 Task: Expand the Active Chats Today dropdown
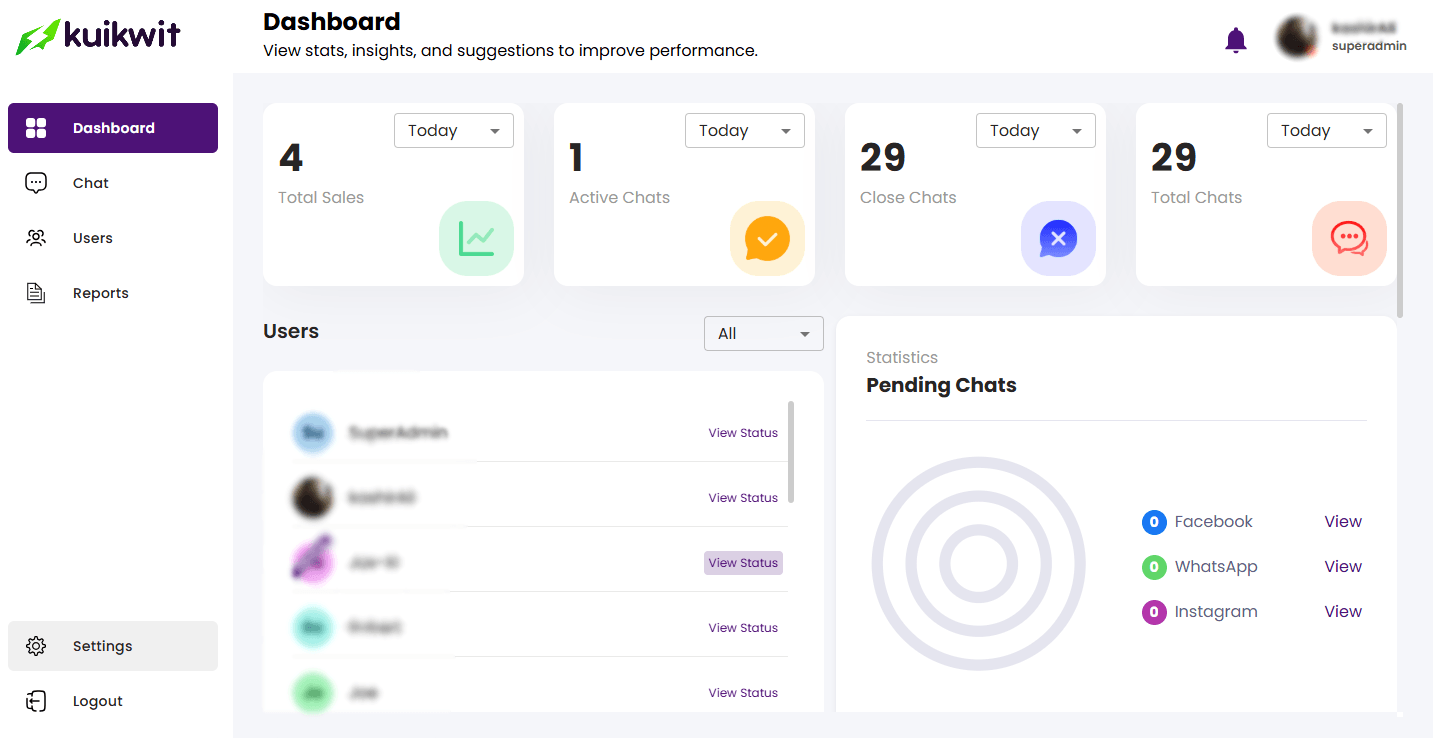click(744, 131)
